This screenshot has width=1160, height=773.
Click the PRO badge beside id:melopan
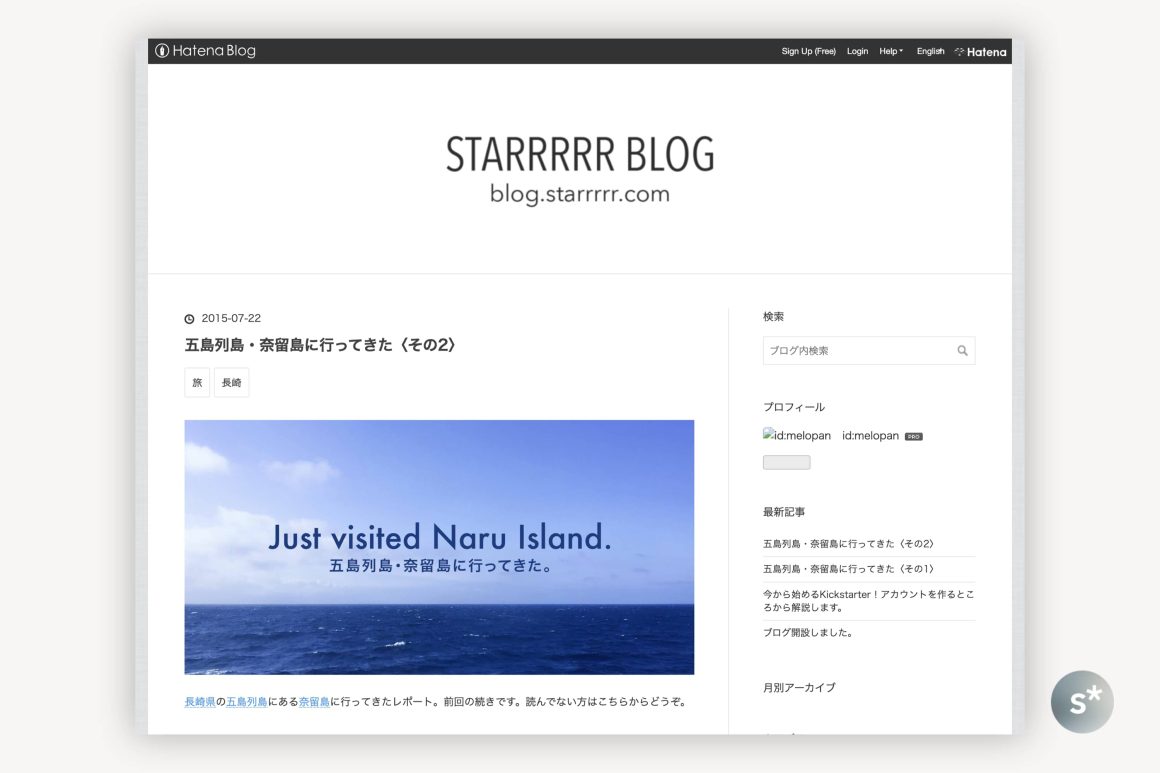(913, 437)
